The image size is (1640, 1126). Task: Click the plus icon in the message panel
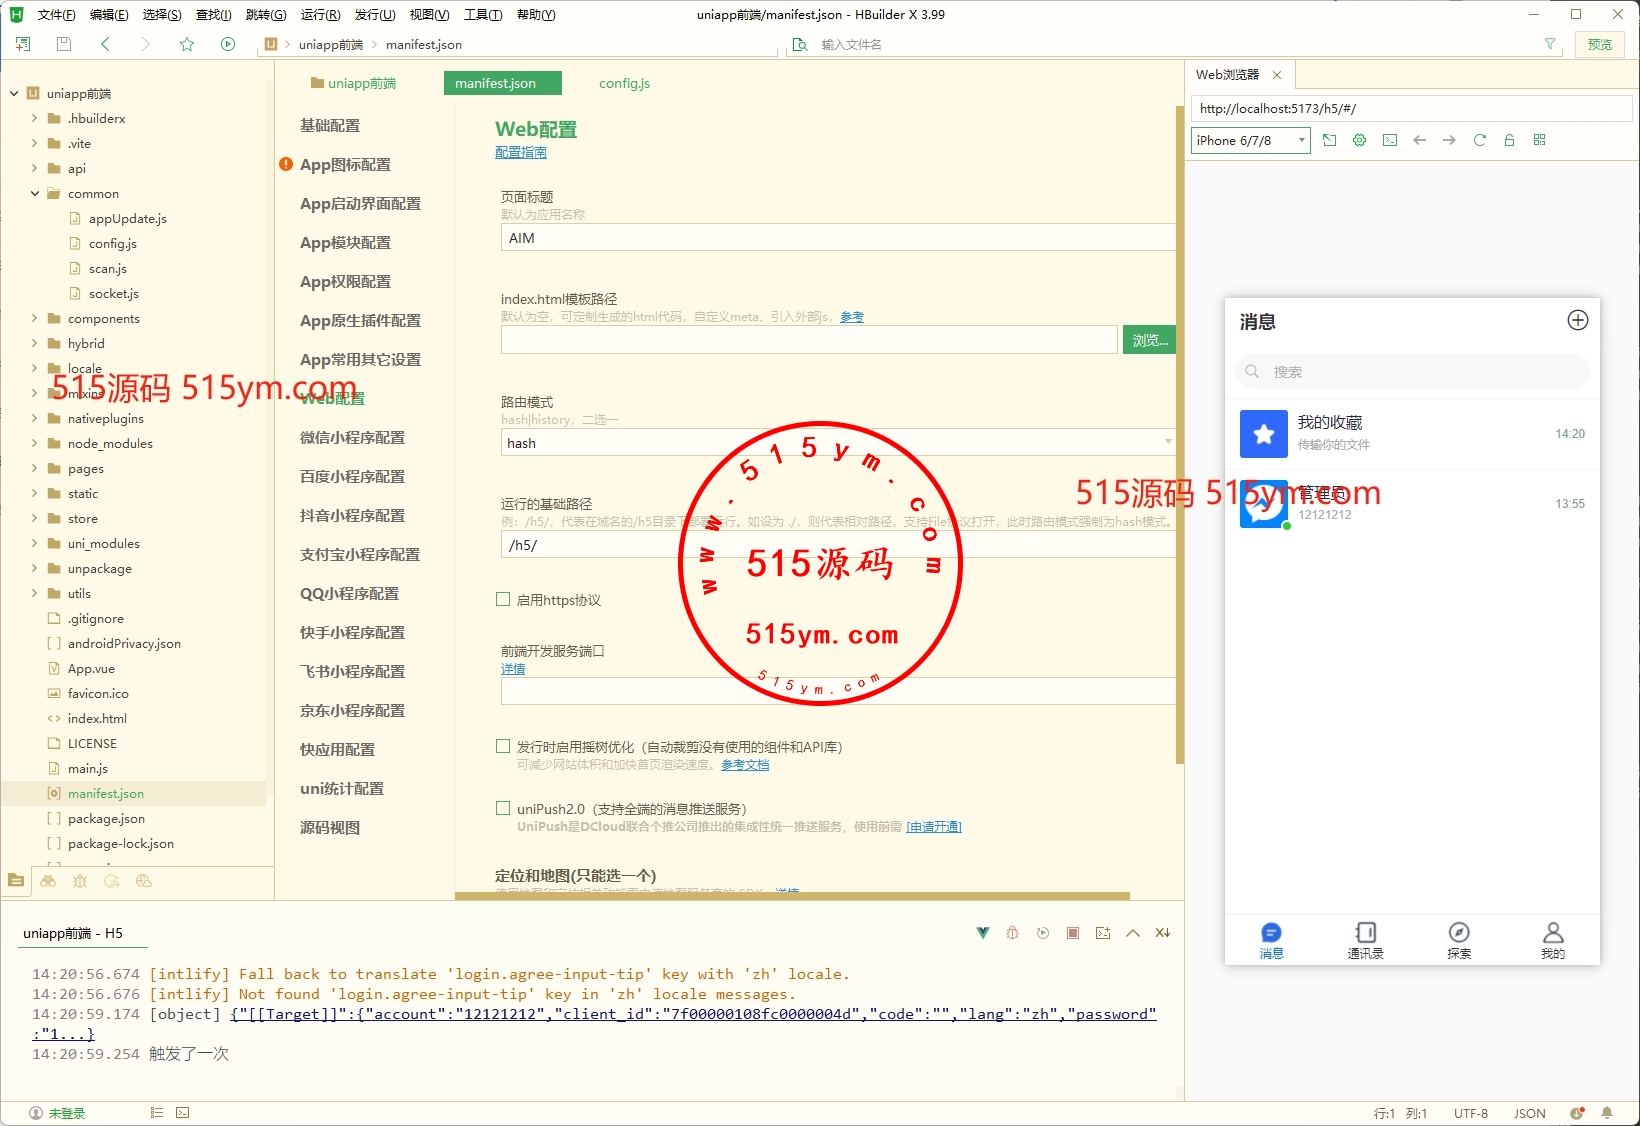[x=1577, y=320]
